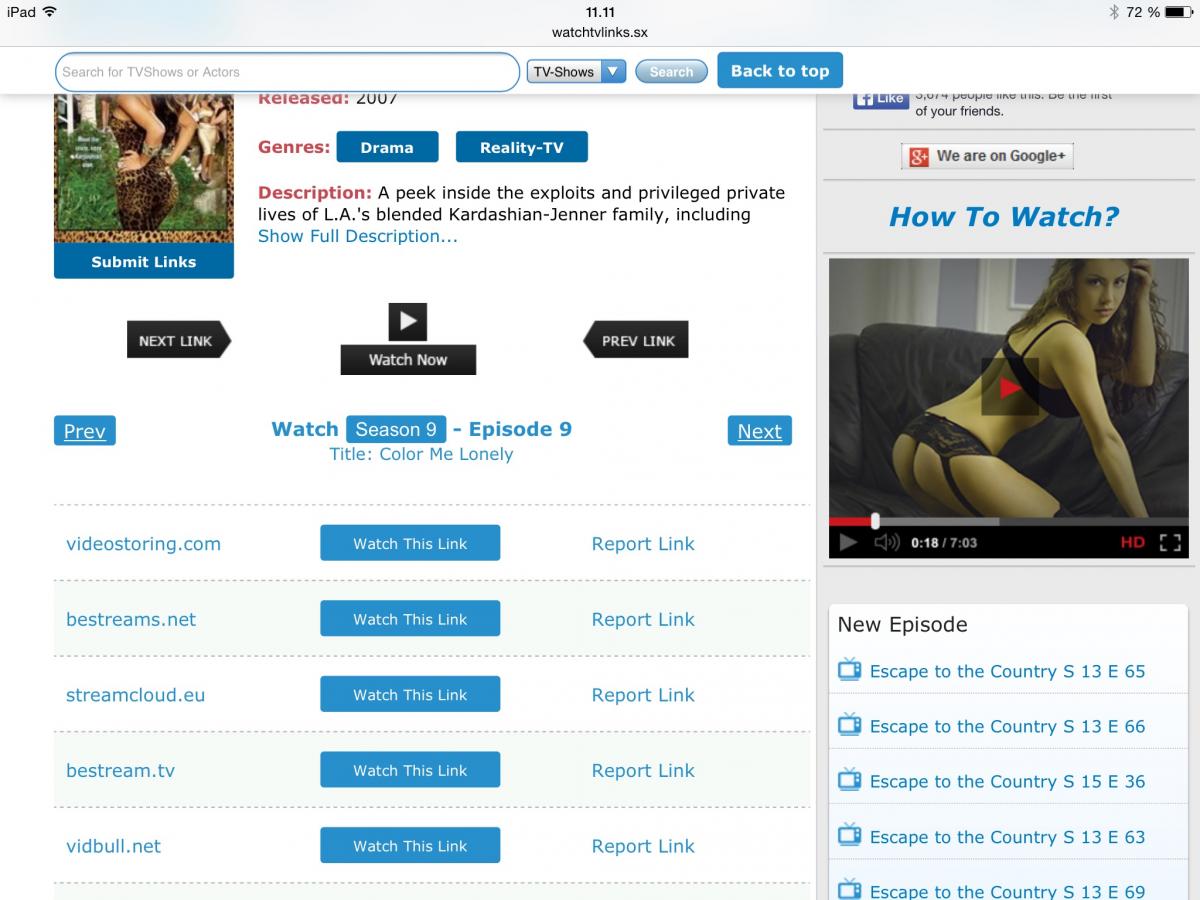
Task: Select the Drama genre tag
Action: click(387, 147)
